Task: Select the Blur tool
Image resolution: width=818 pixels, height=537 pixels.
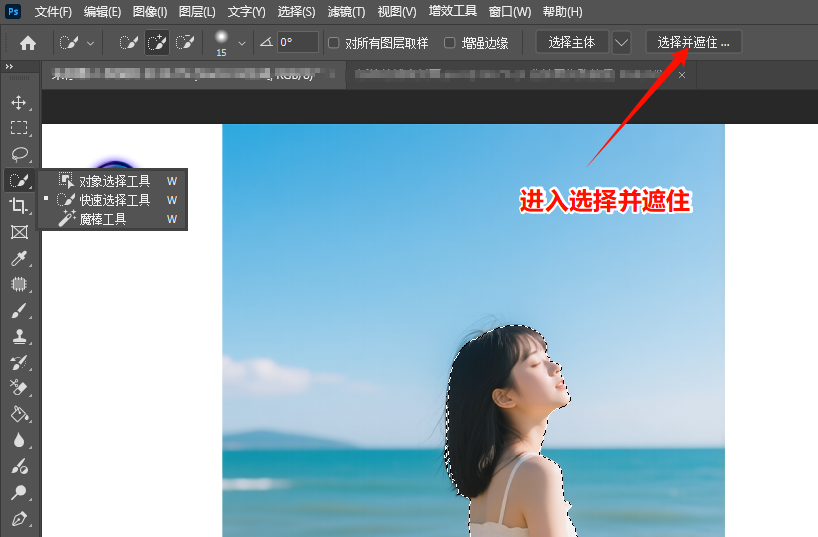Action: [x=19, y=440]
